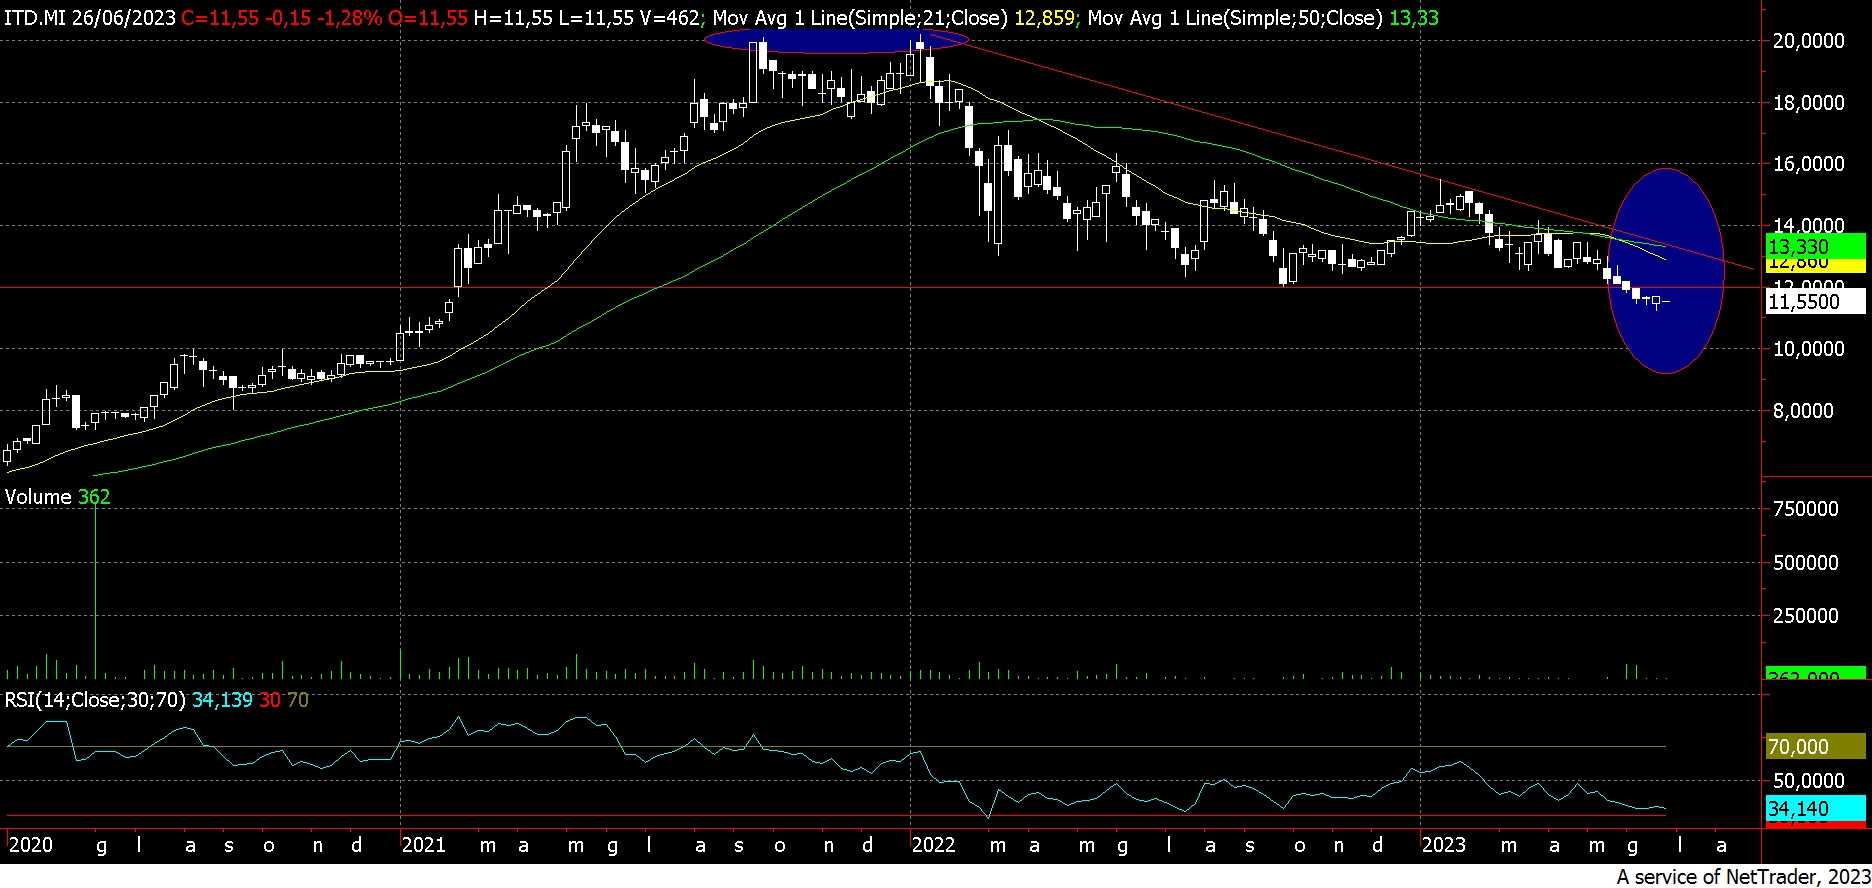Image resolution: width=1872 pixels, height=888 pixels.
Task: Click the 750000 volume axis label
Action: pos(1804,509)
